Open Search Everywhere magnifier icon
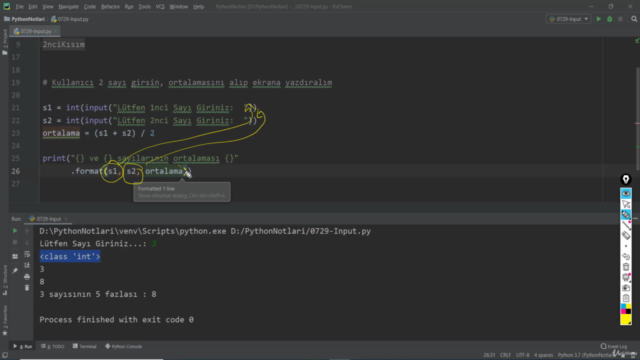Viewport: 640px width, 360px height. coord(634,19)
